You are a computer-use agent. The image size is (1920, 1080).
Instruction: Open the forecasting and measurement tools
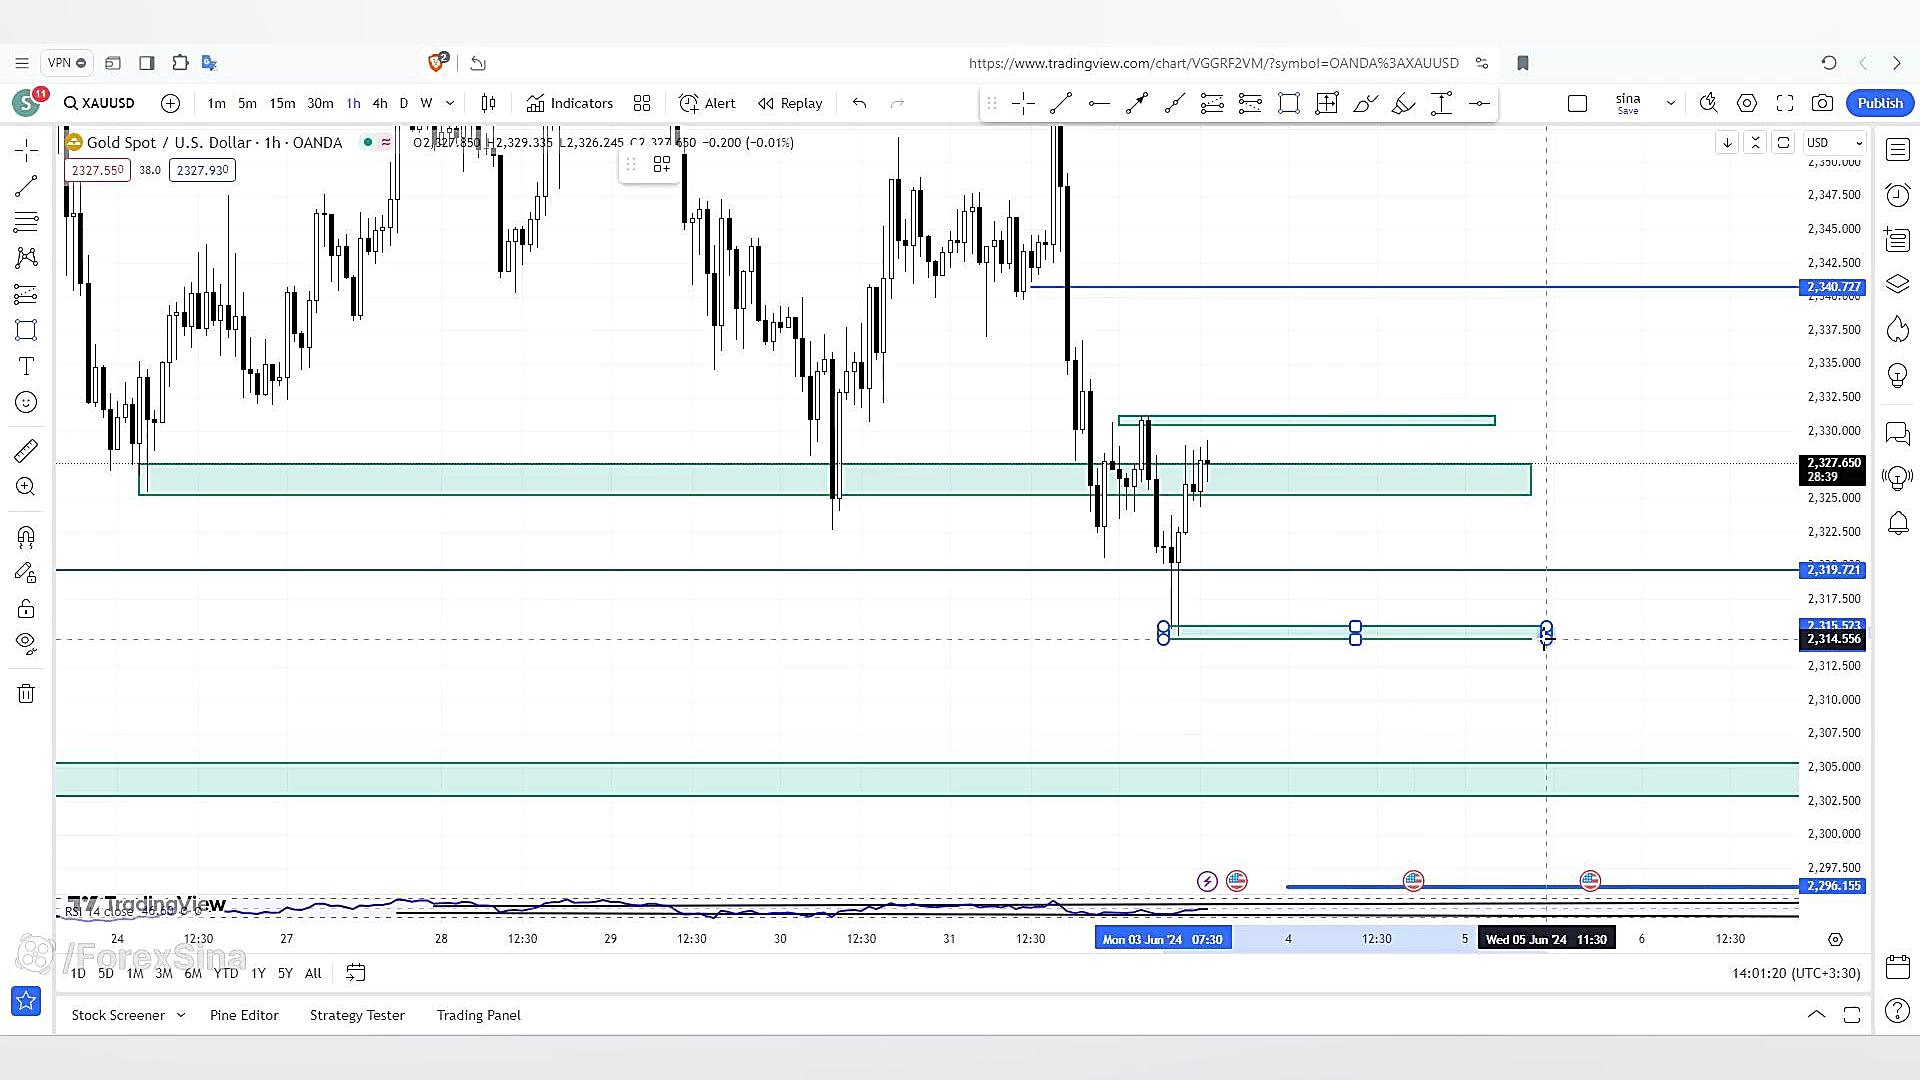coord(26,294)
